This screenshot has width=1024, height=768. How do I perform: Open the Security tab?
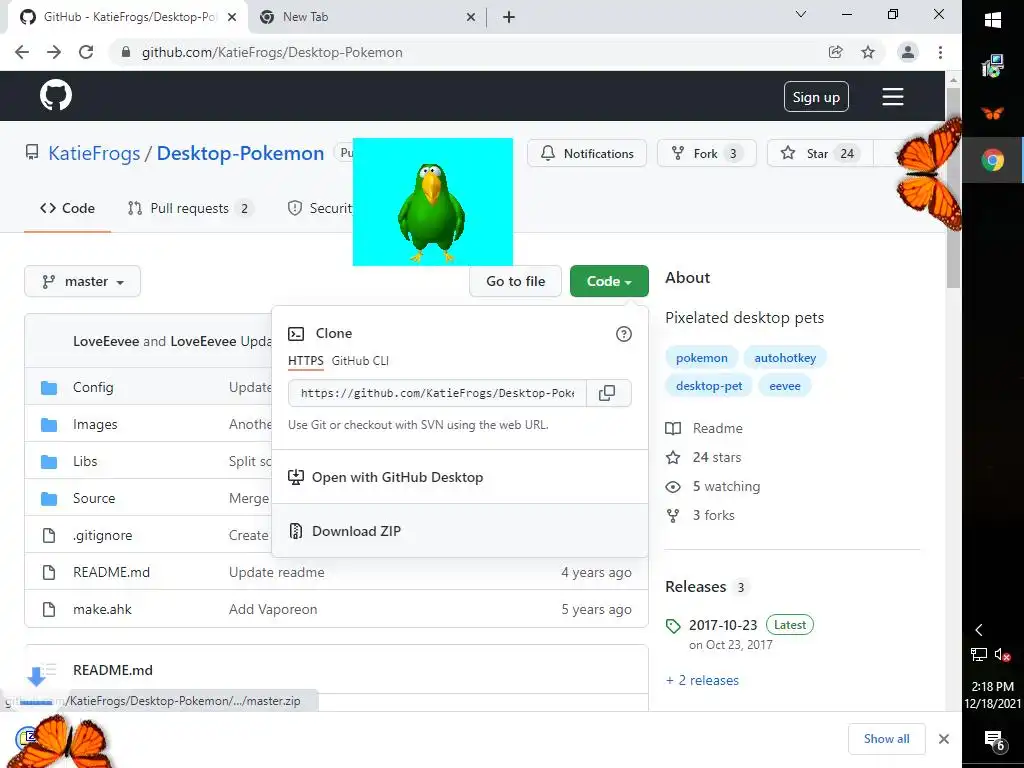tap(319, 208)
